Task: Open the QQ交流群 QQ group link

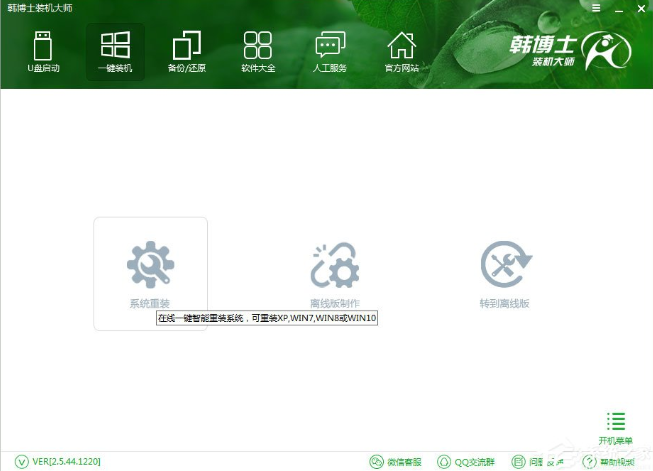Action: 467,462
